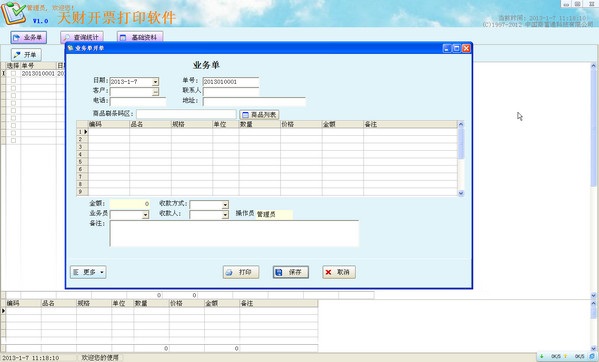Open the 收款方式 dropdown
This screenshot has height=362, width=599.
[x=225, y=205]
